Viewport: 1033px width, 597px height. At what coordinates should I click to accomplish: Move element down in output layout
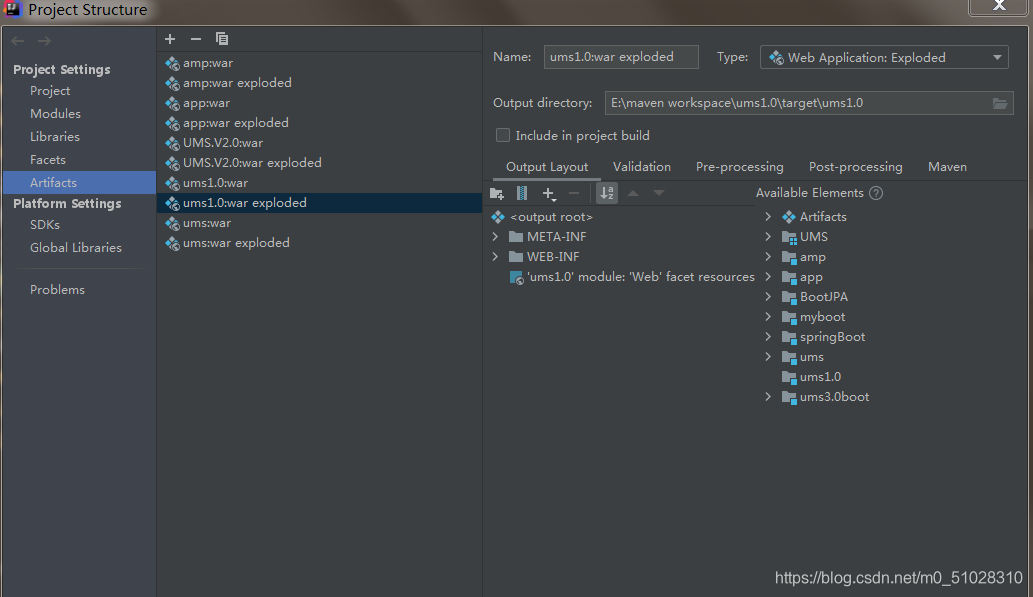[x=659, y=193]
